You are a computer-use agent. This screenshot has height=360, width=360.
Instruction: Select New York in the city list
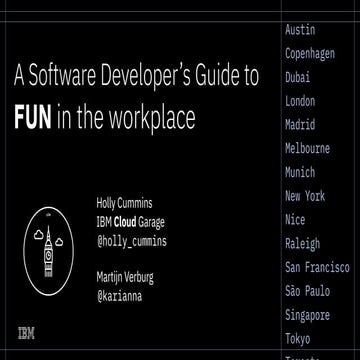pyautogui.click(x=305, y=196)
